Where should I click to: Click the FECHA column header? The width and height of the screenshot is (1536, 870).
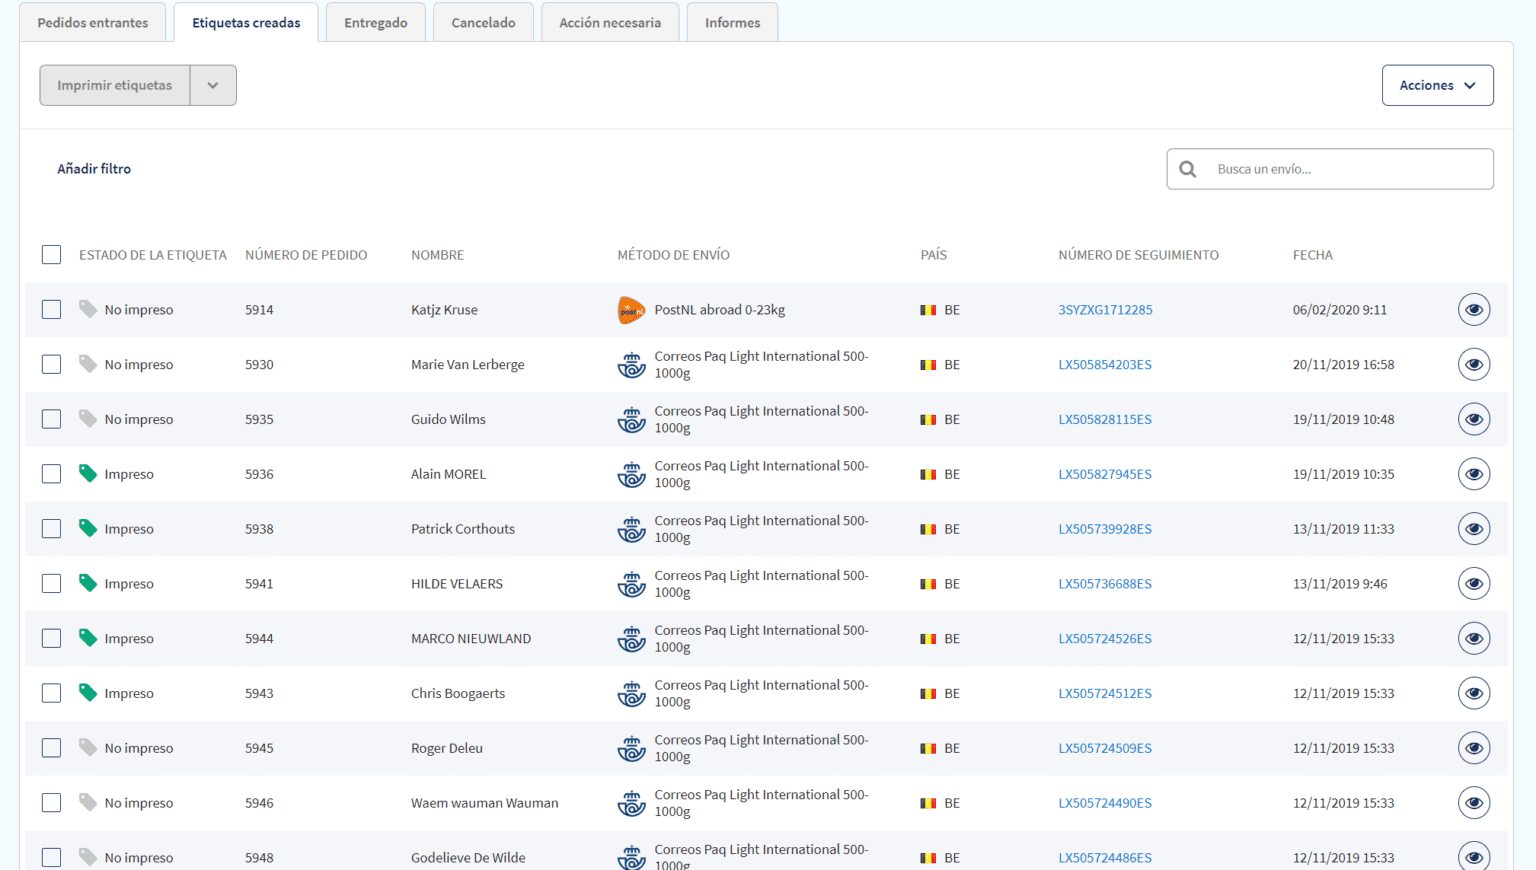[x=1312, y=255]
